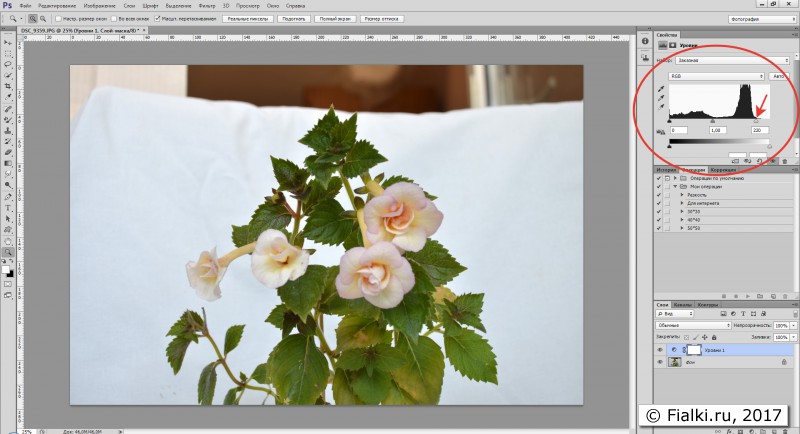
Task: Toggle checkmark for 'Резкость' action
Action: [x=659, y=195]
